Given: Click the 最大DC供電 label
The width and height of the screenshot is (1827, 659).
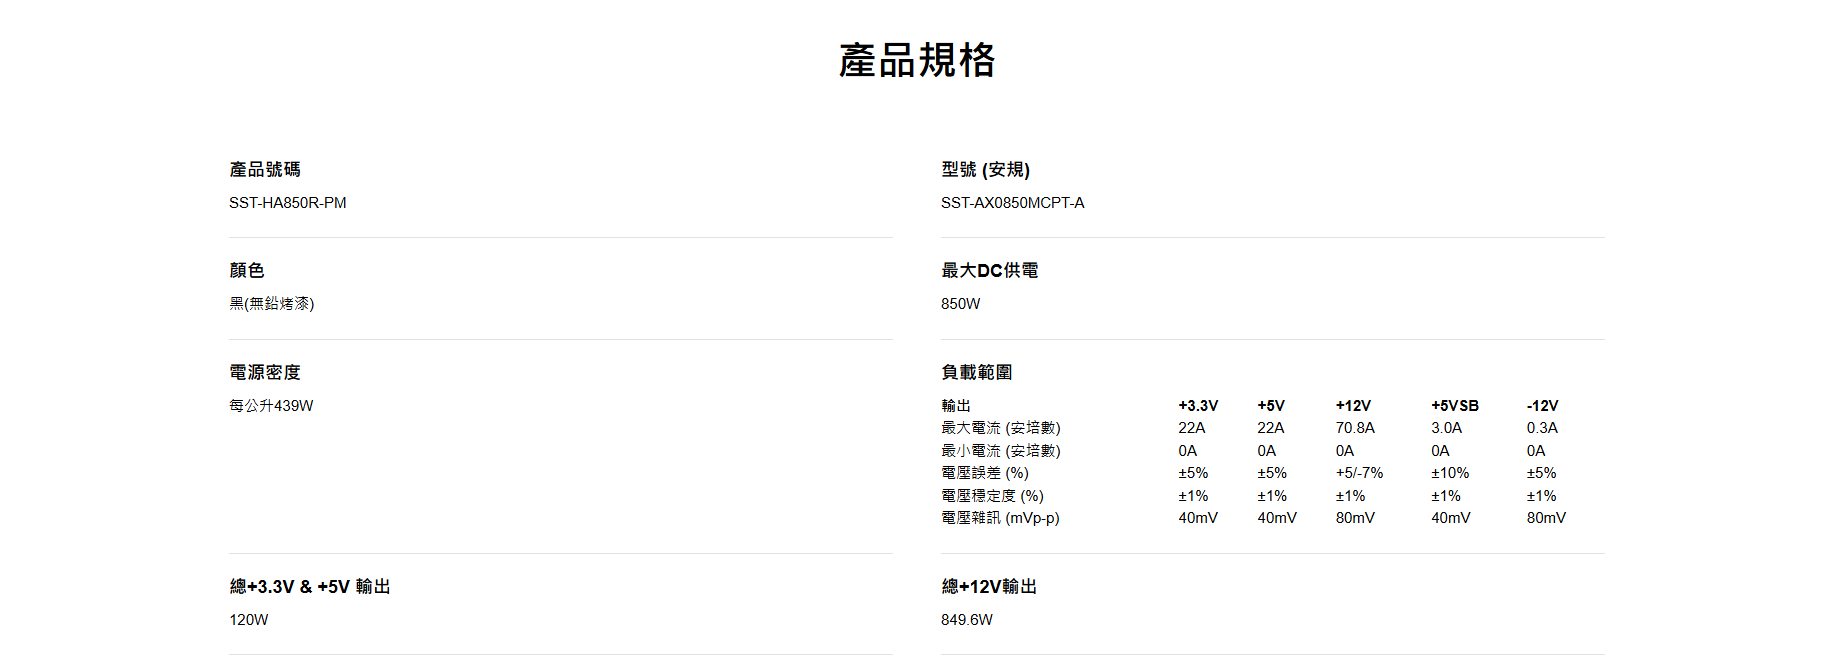Looking at the screenshot, I should point(989,271).
